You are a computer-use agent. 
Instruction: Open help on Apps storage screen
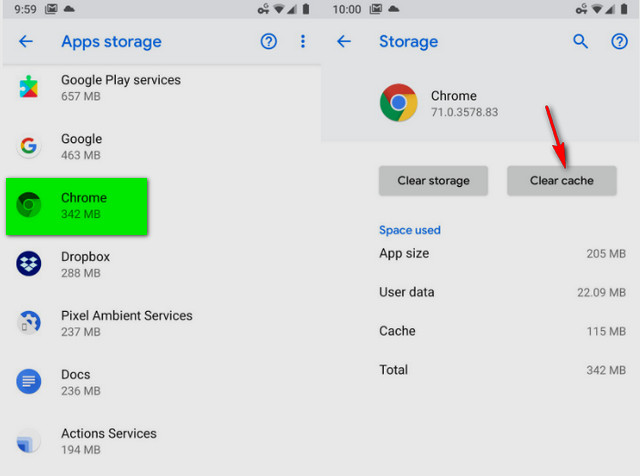(268, 42)
